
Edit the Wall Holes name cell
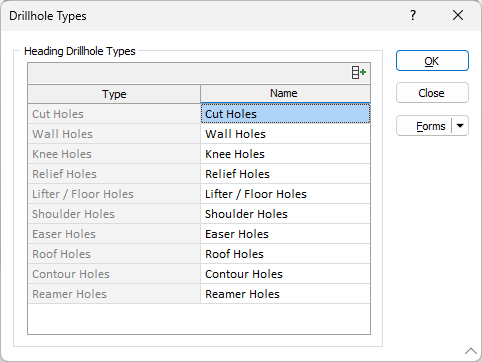tap(285, 134)
